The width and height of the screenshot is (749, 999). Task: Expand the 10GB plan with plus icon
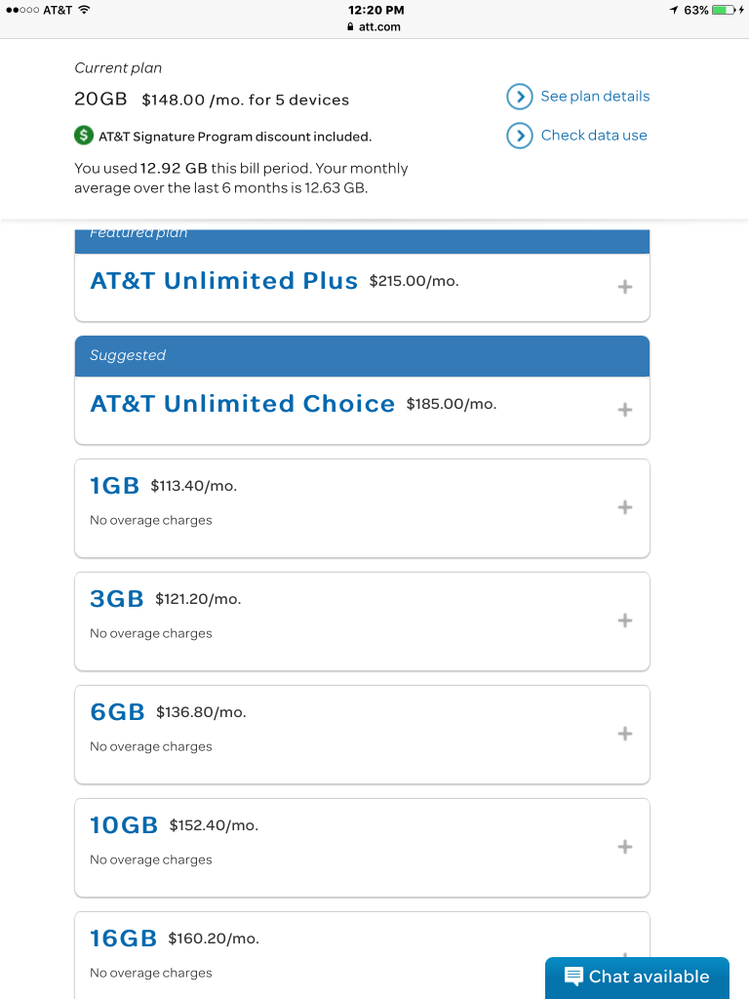pyautogui.click(x=625, y=846)
